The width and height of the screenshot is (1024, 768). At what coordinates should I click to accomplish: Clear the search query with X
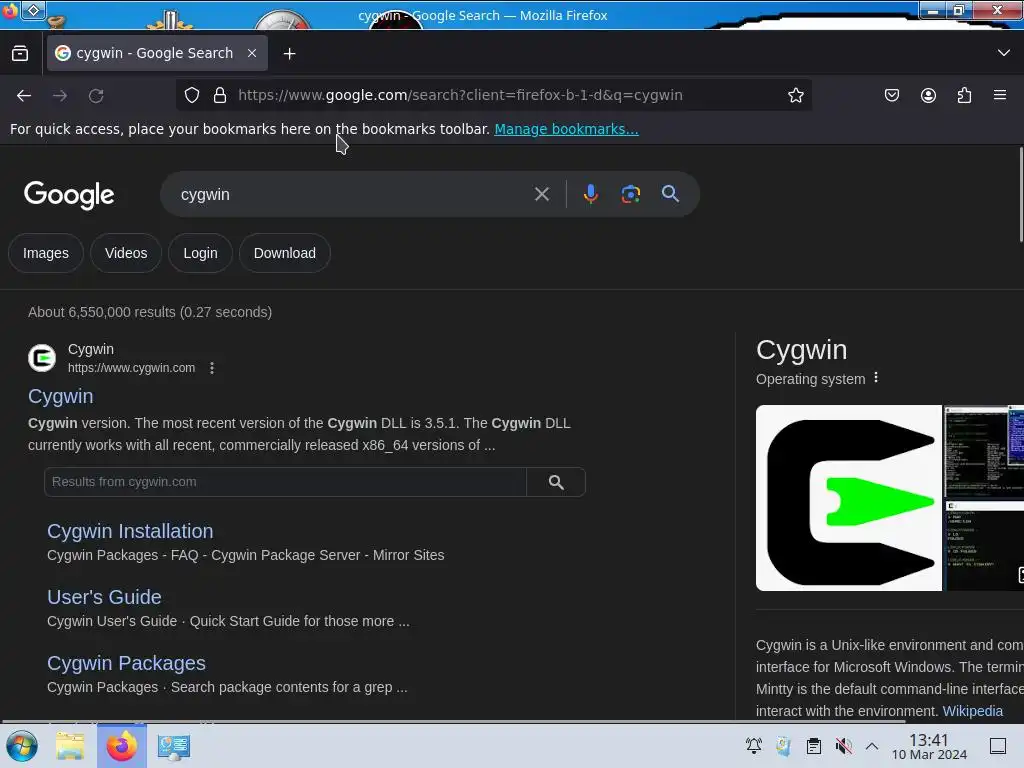coord(541,194)
